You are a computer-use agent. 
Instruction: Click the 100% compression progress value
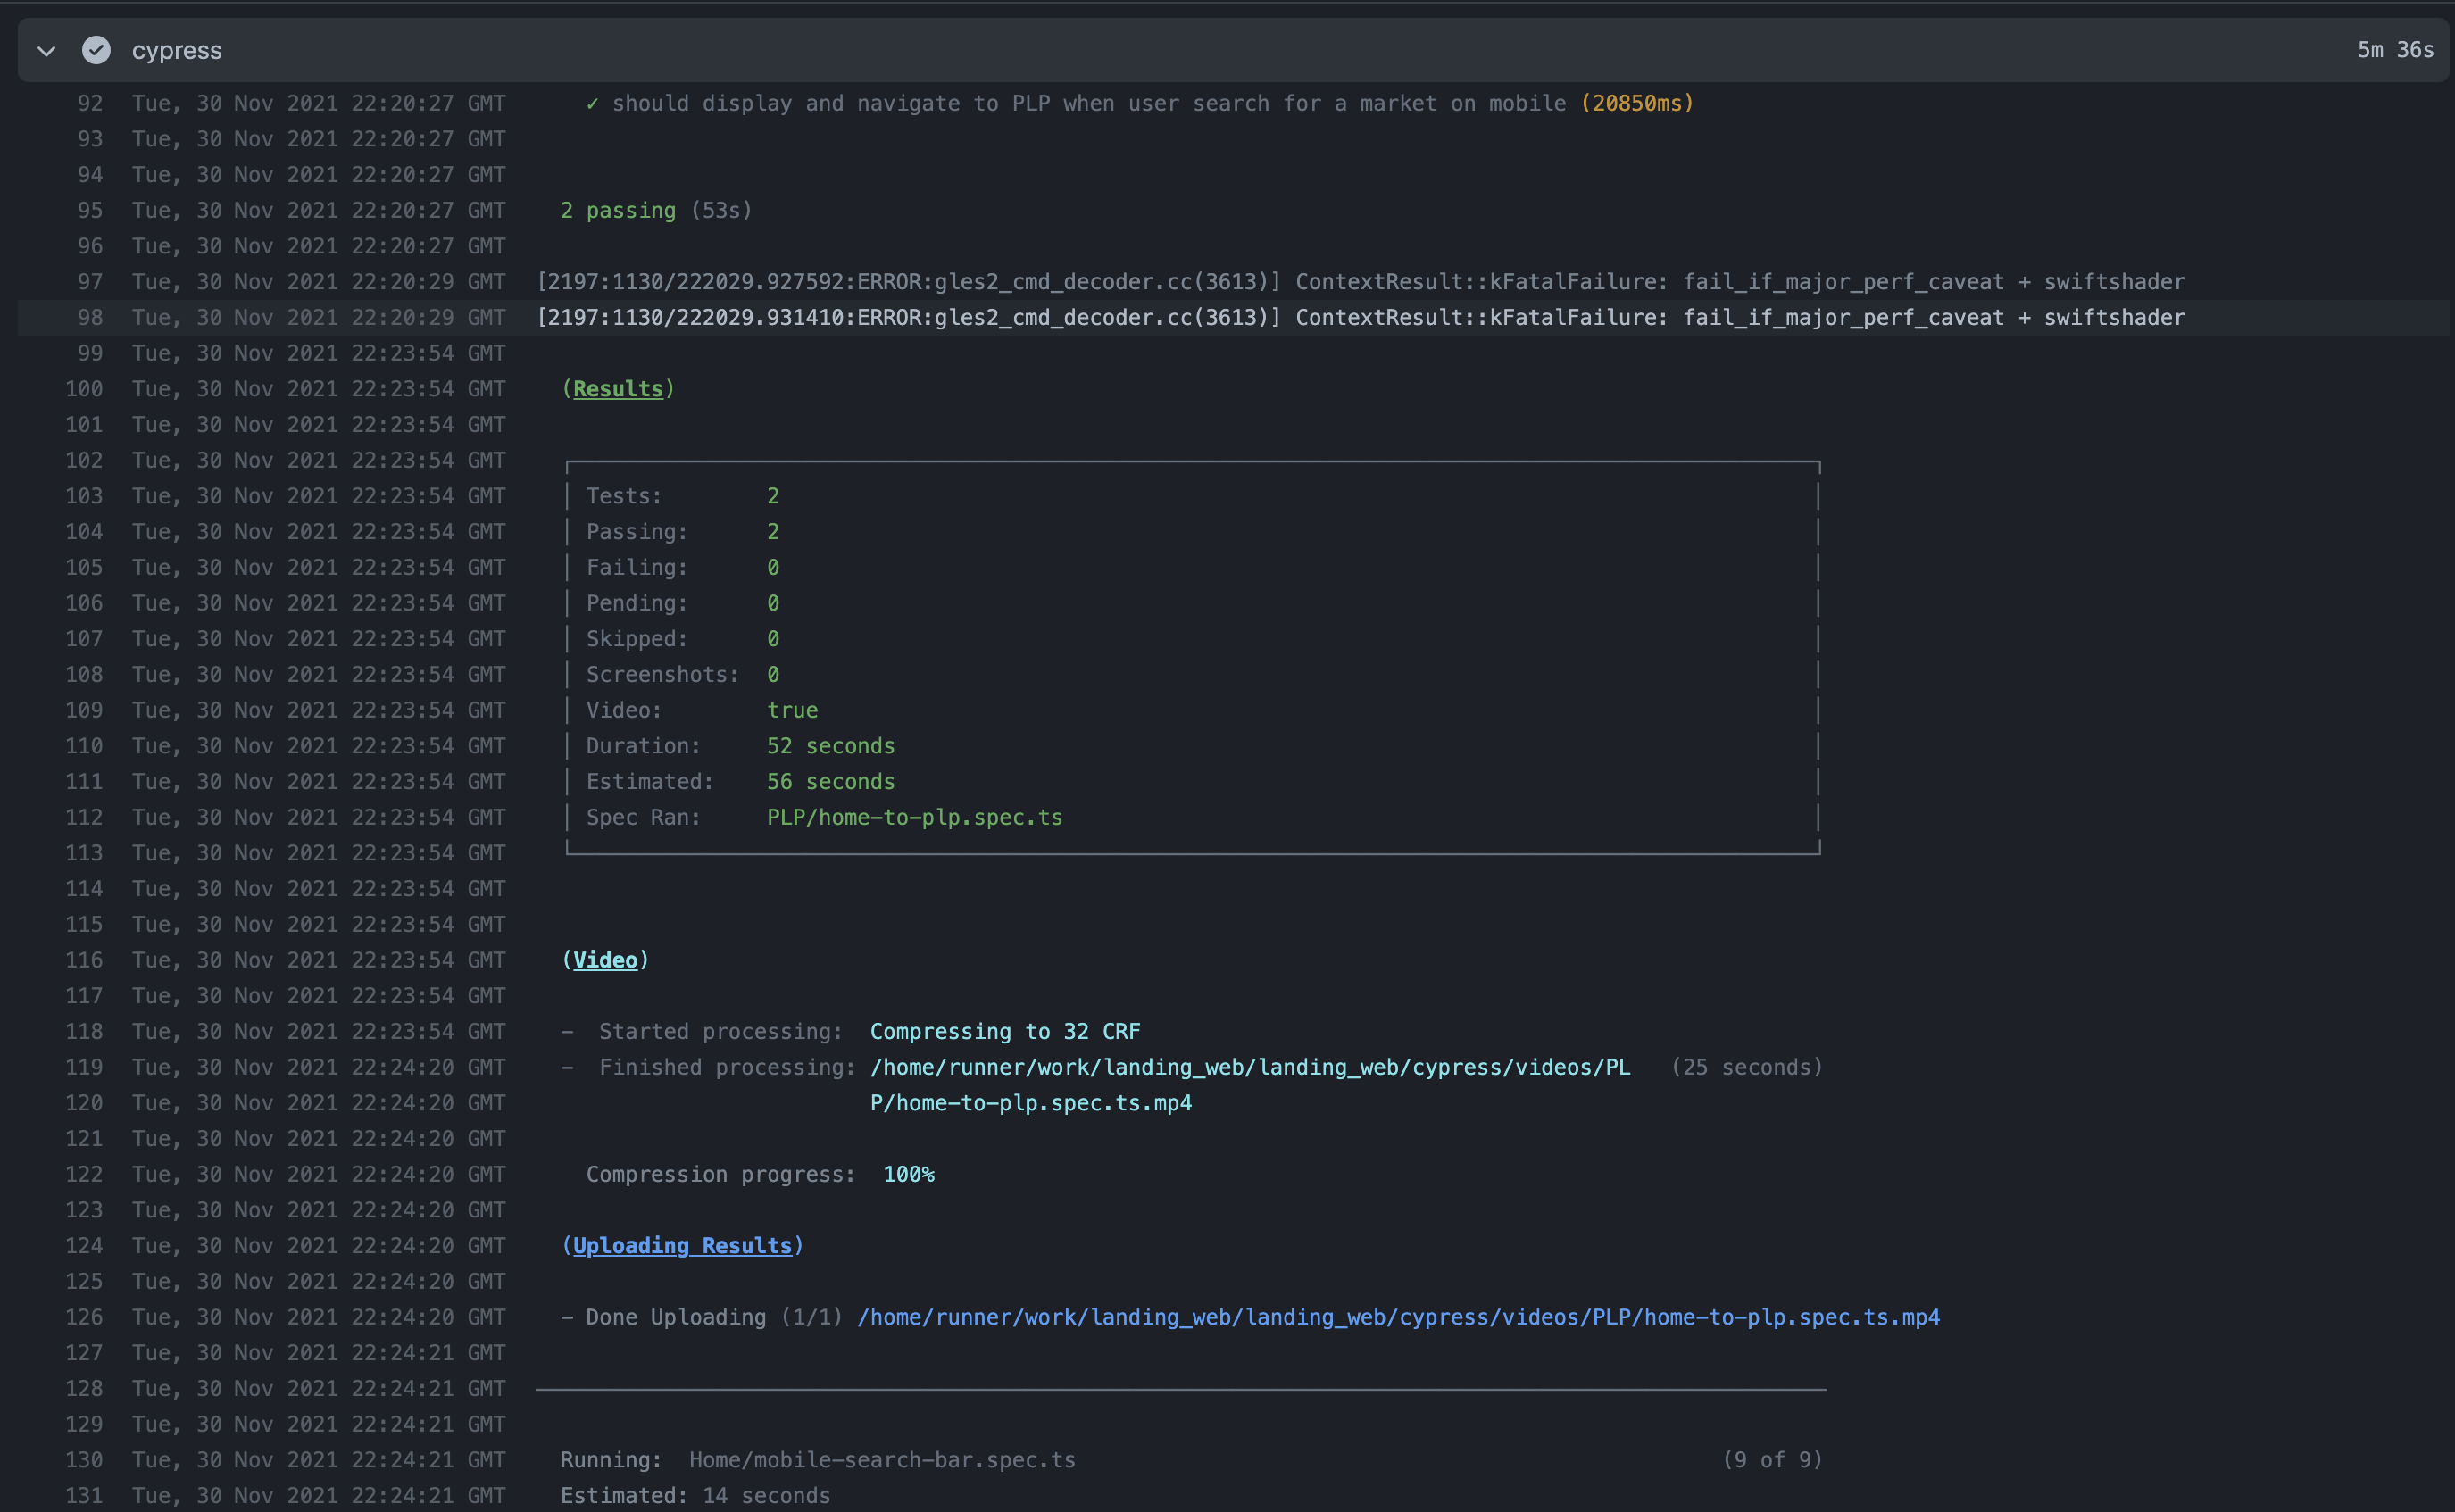click(908, 1174)
